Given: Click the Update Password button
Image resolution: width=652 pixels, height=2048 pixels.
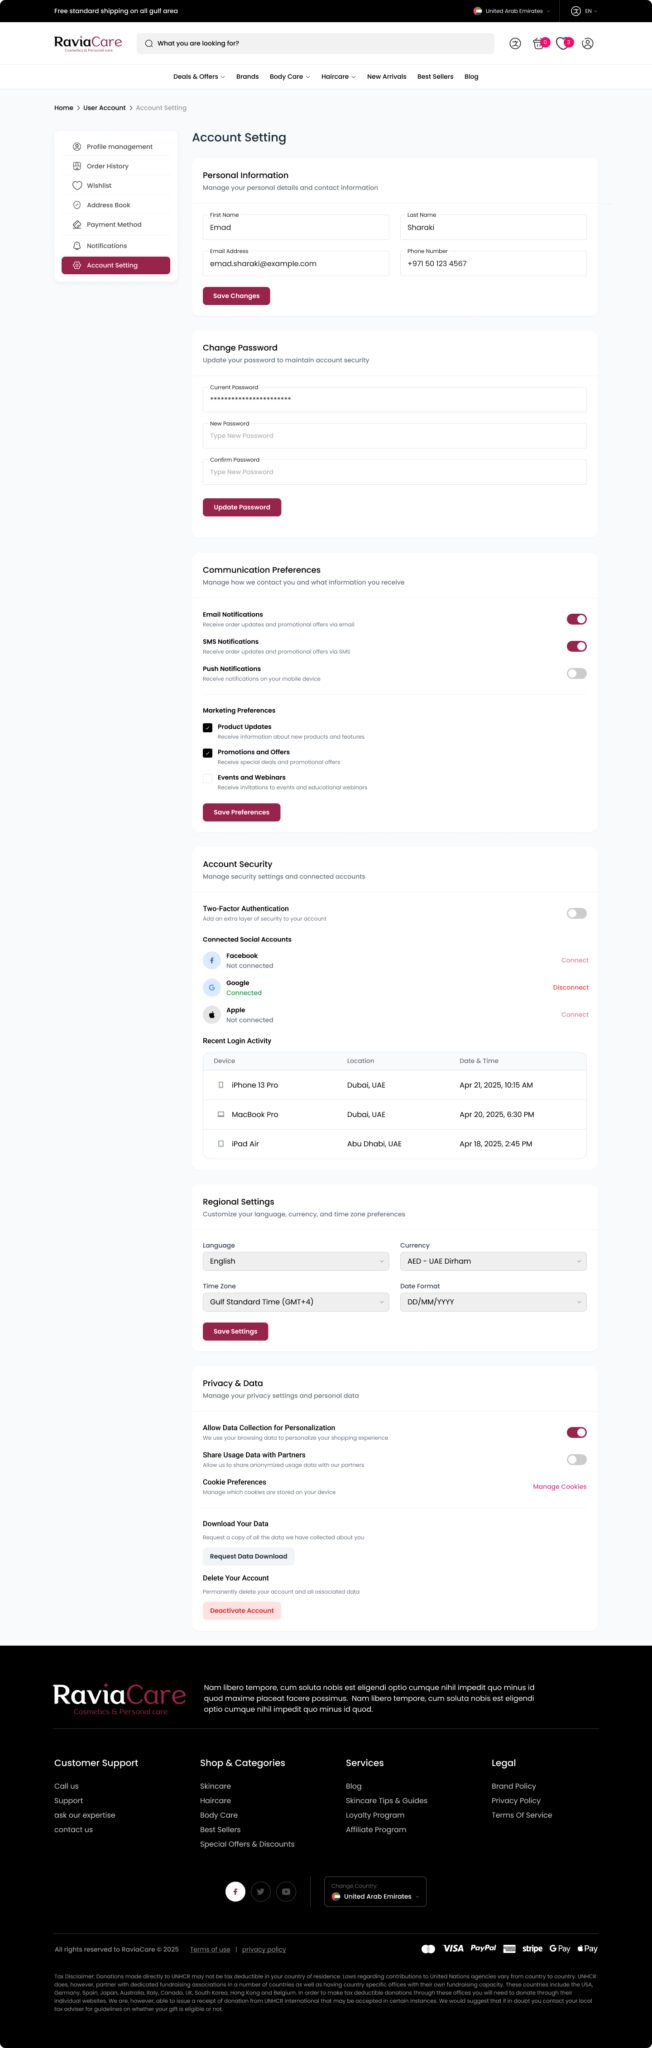Looking at the screenshot, I should point(241,507).
